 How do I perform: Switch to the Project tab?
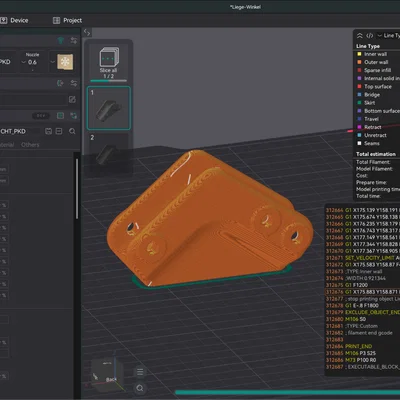point(67,20)
